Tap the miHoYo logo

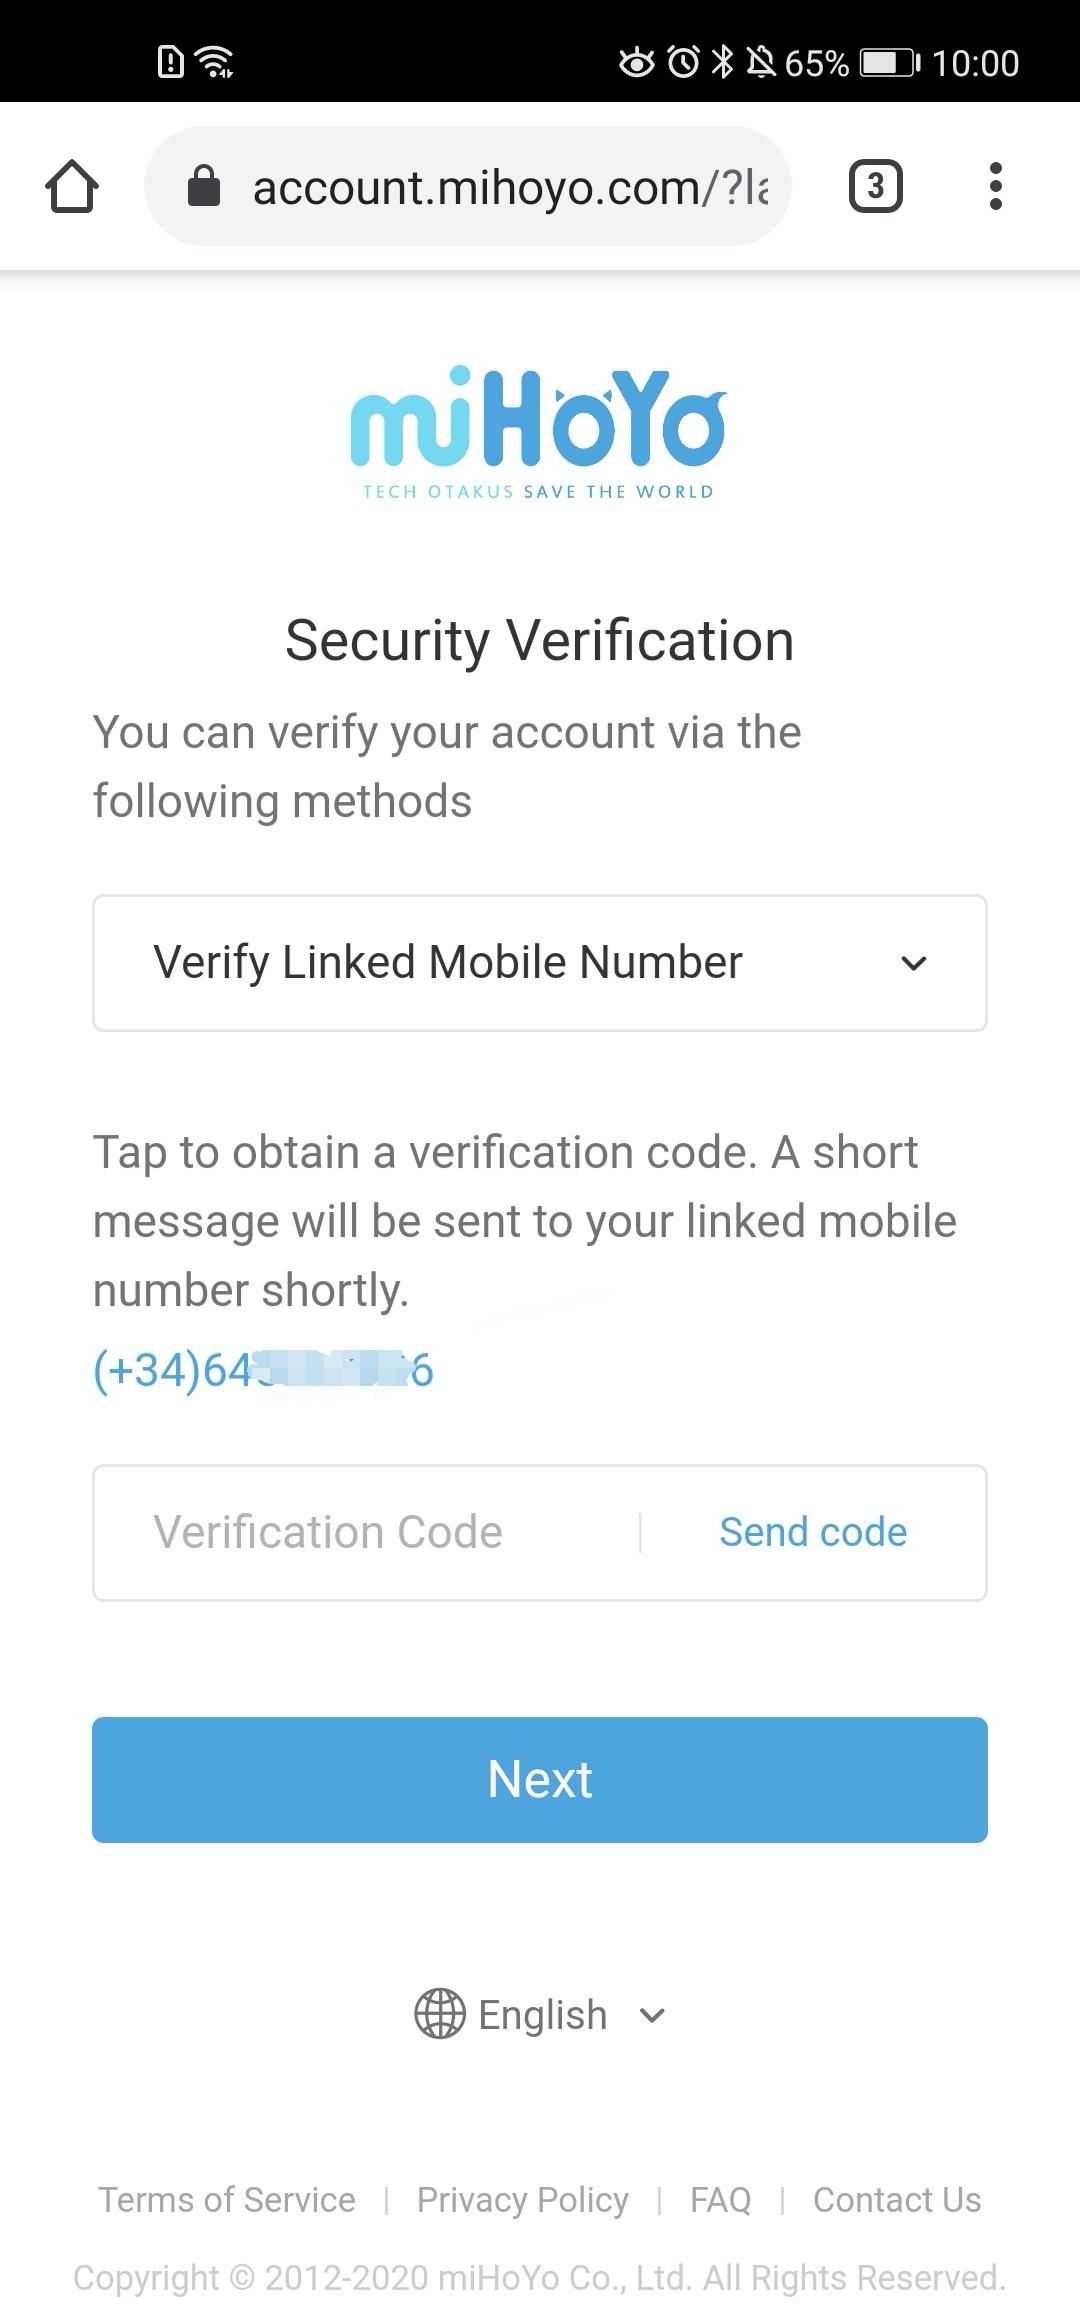coord(539,432)
